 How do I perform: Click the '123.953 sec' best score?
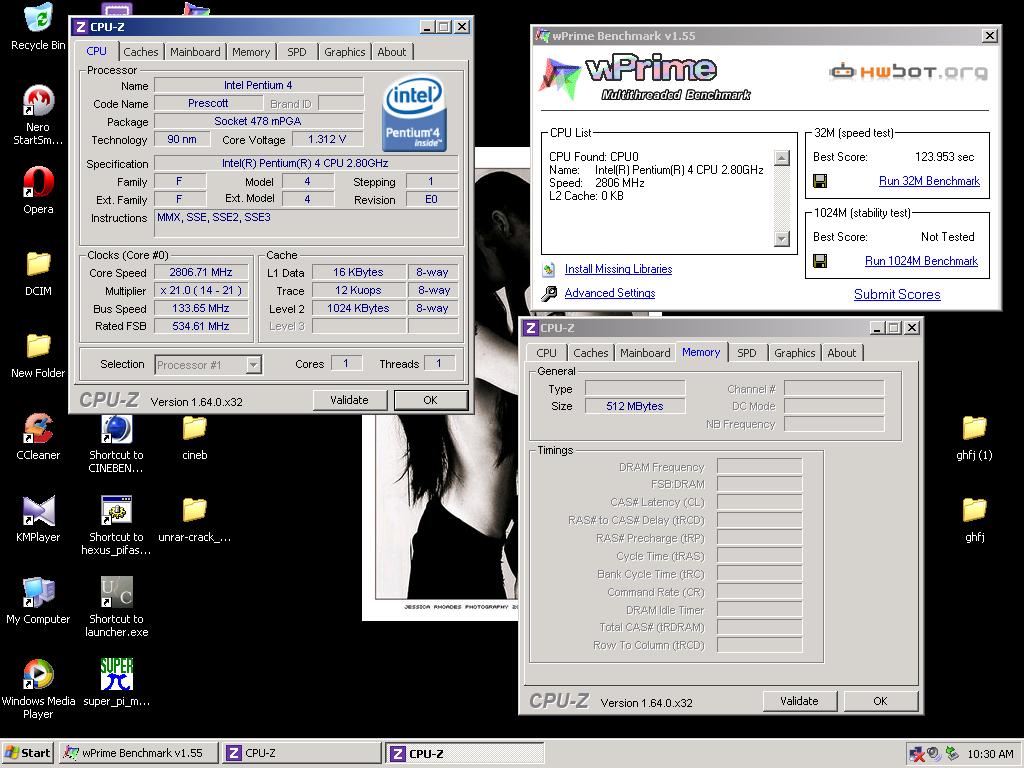point(944,157)
